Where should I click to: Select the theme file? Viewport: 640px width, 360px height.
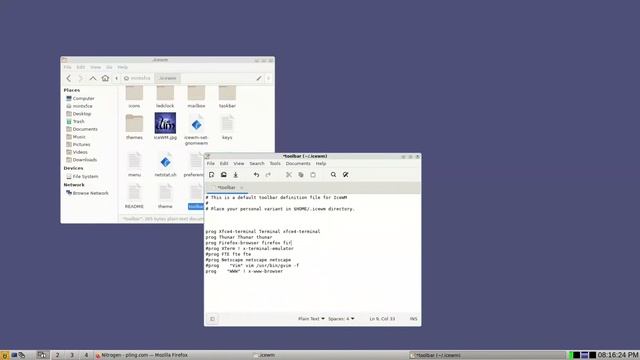coord(165,196)
